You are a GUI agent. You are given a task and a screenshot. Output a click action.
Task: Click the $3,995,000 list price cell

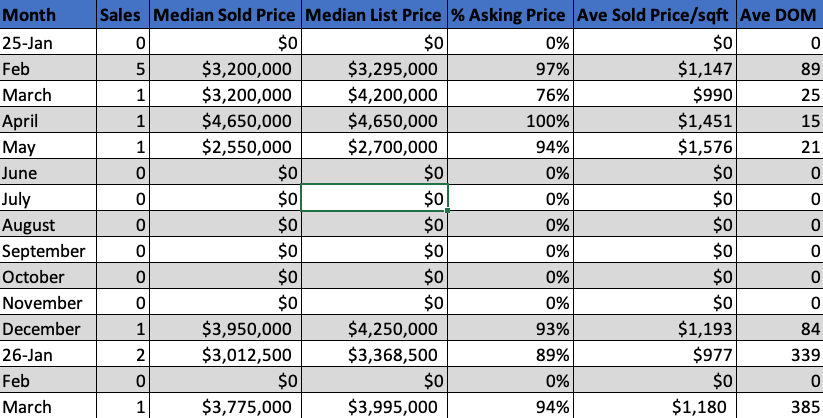click(x=375, y=407)
